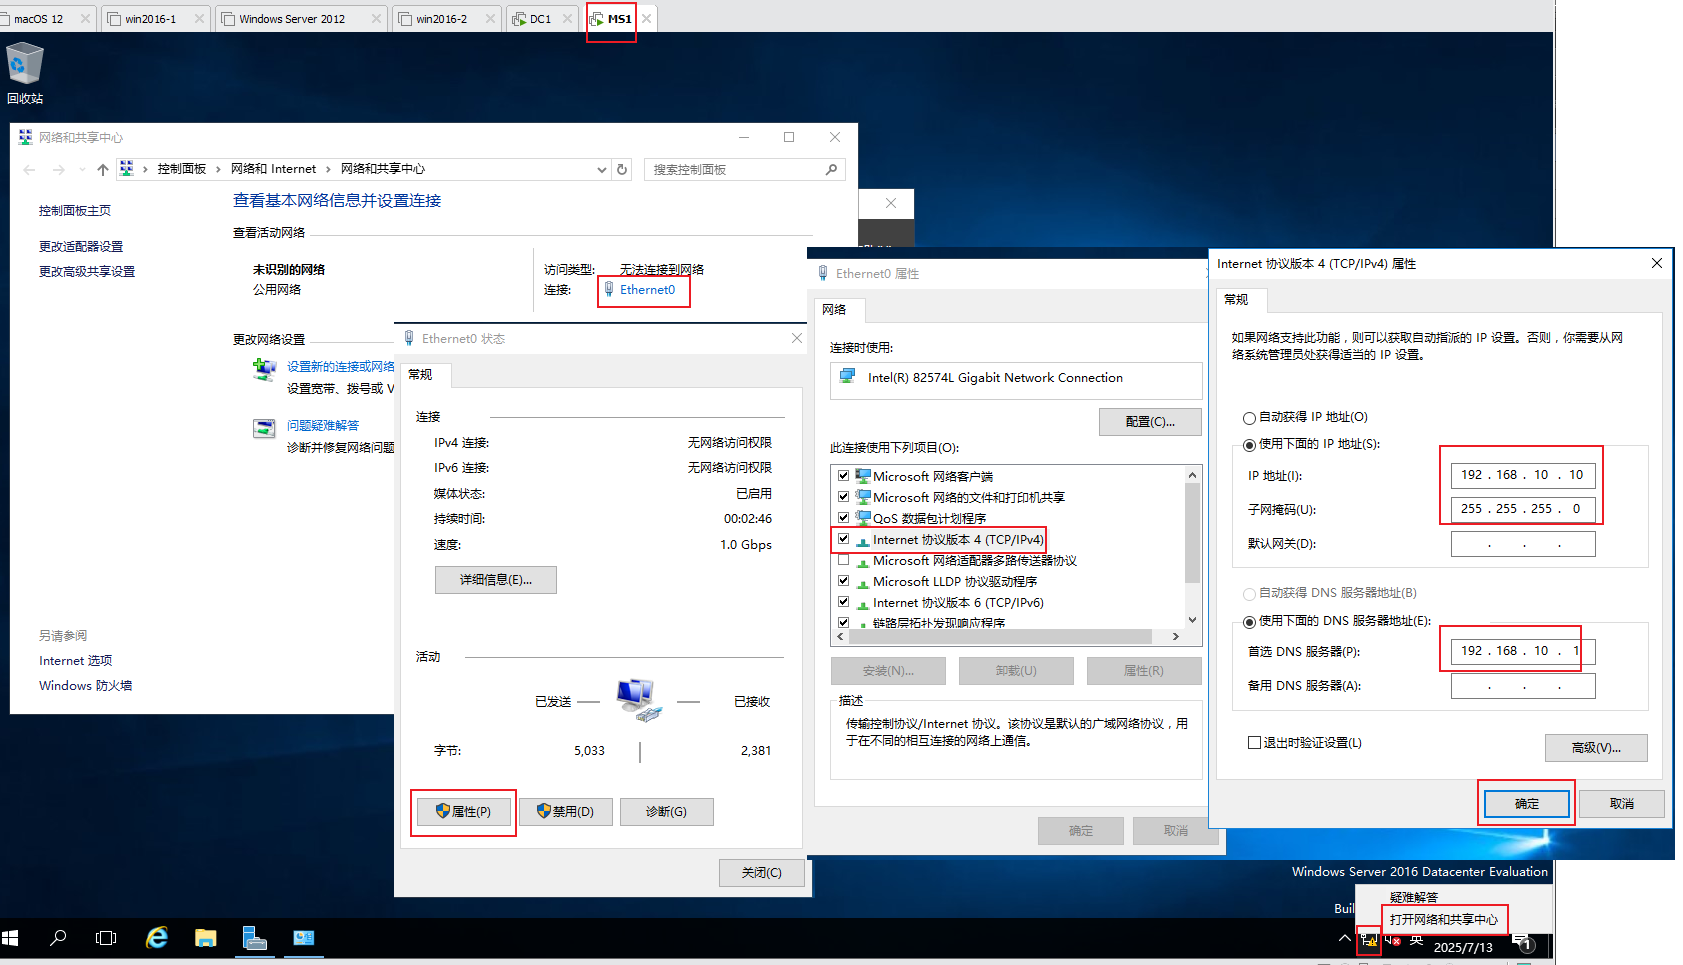
Task: Enable Microsoft 网络适配器多路传送器协议 checkbox
Action: pos(844,560)
